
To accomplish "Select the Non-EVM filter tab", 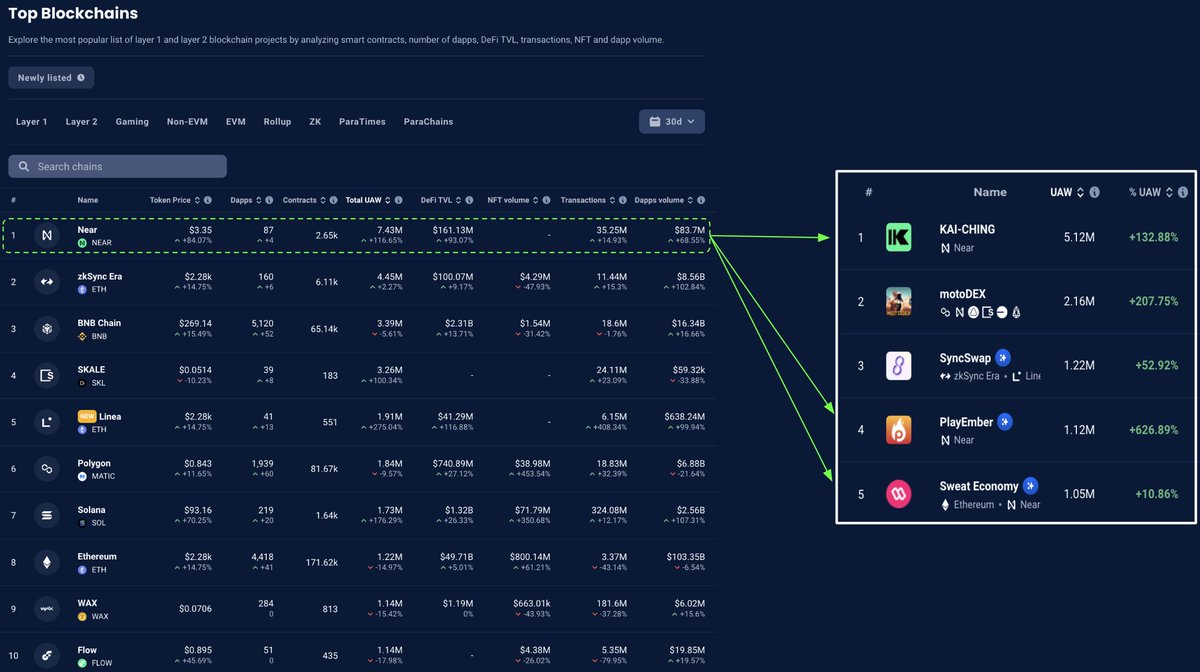I will (x=187, y=122).
